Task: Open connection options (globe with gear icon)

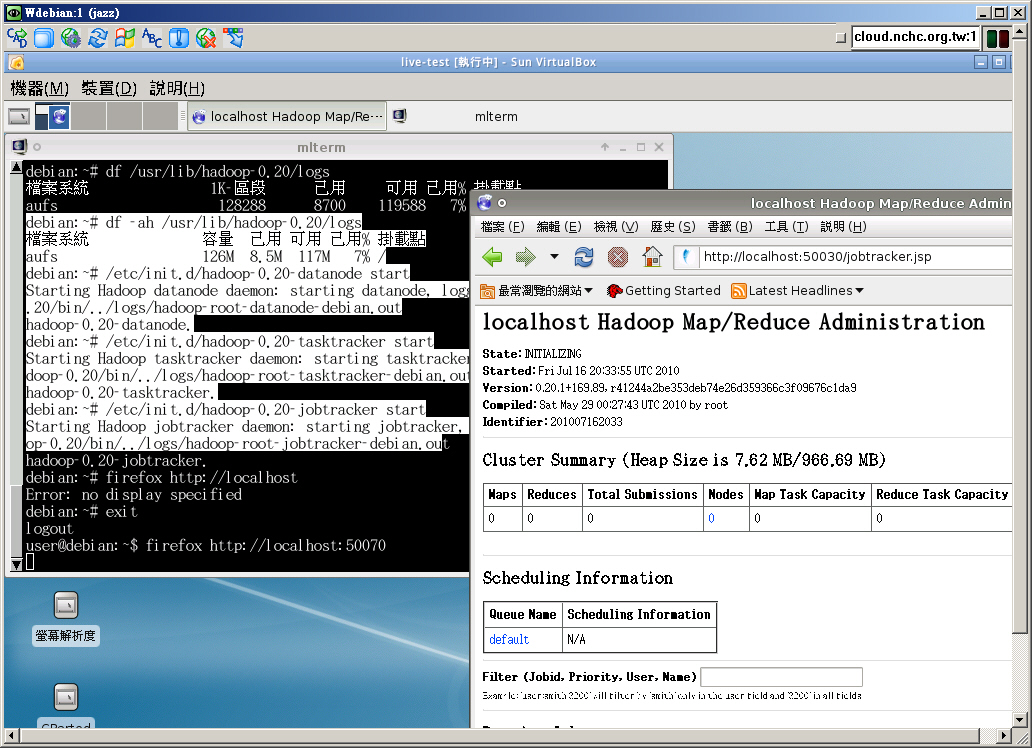Action: (71, 38)
